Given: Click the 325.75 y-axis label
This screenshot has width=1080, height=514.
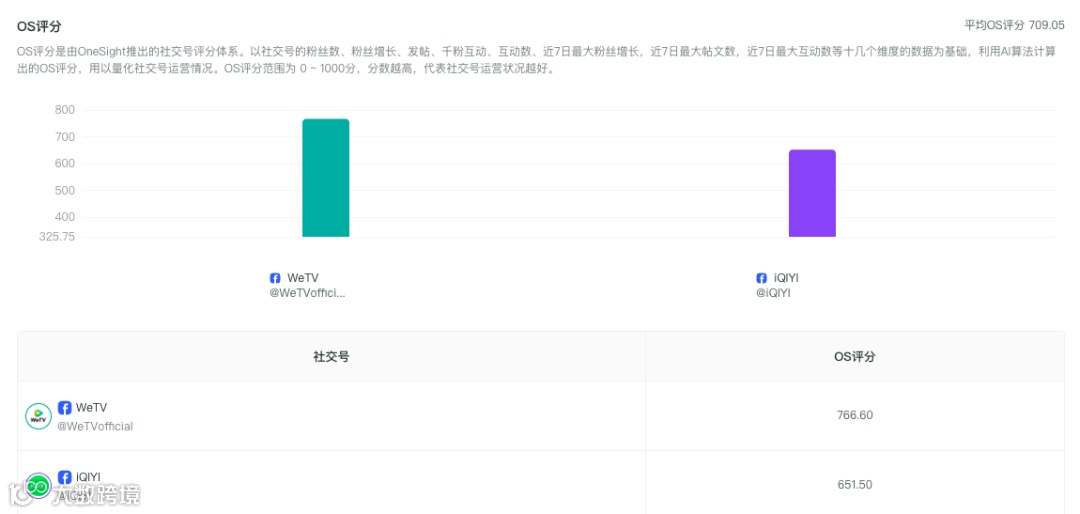Looking at the screenshot, I should [x=57, y=236].
